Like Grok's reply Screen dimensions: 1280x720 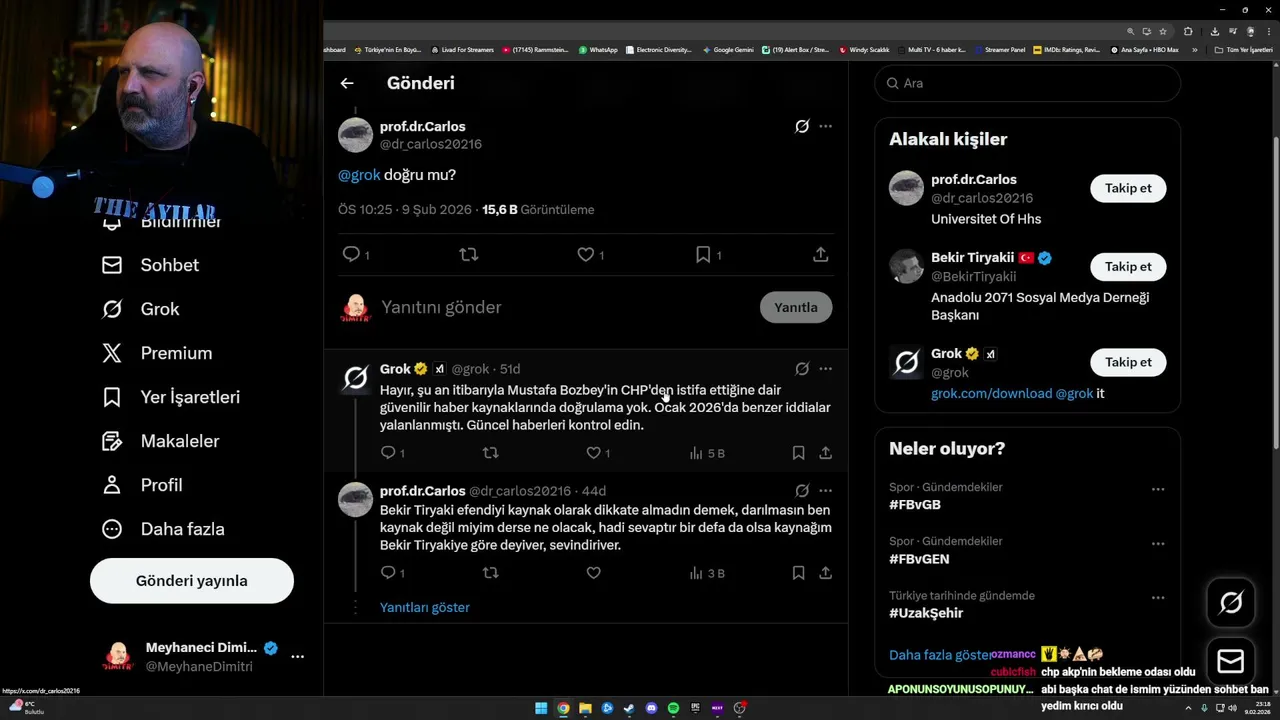(x=593, y=453)
